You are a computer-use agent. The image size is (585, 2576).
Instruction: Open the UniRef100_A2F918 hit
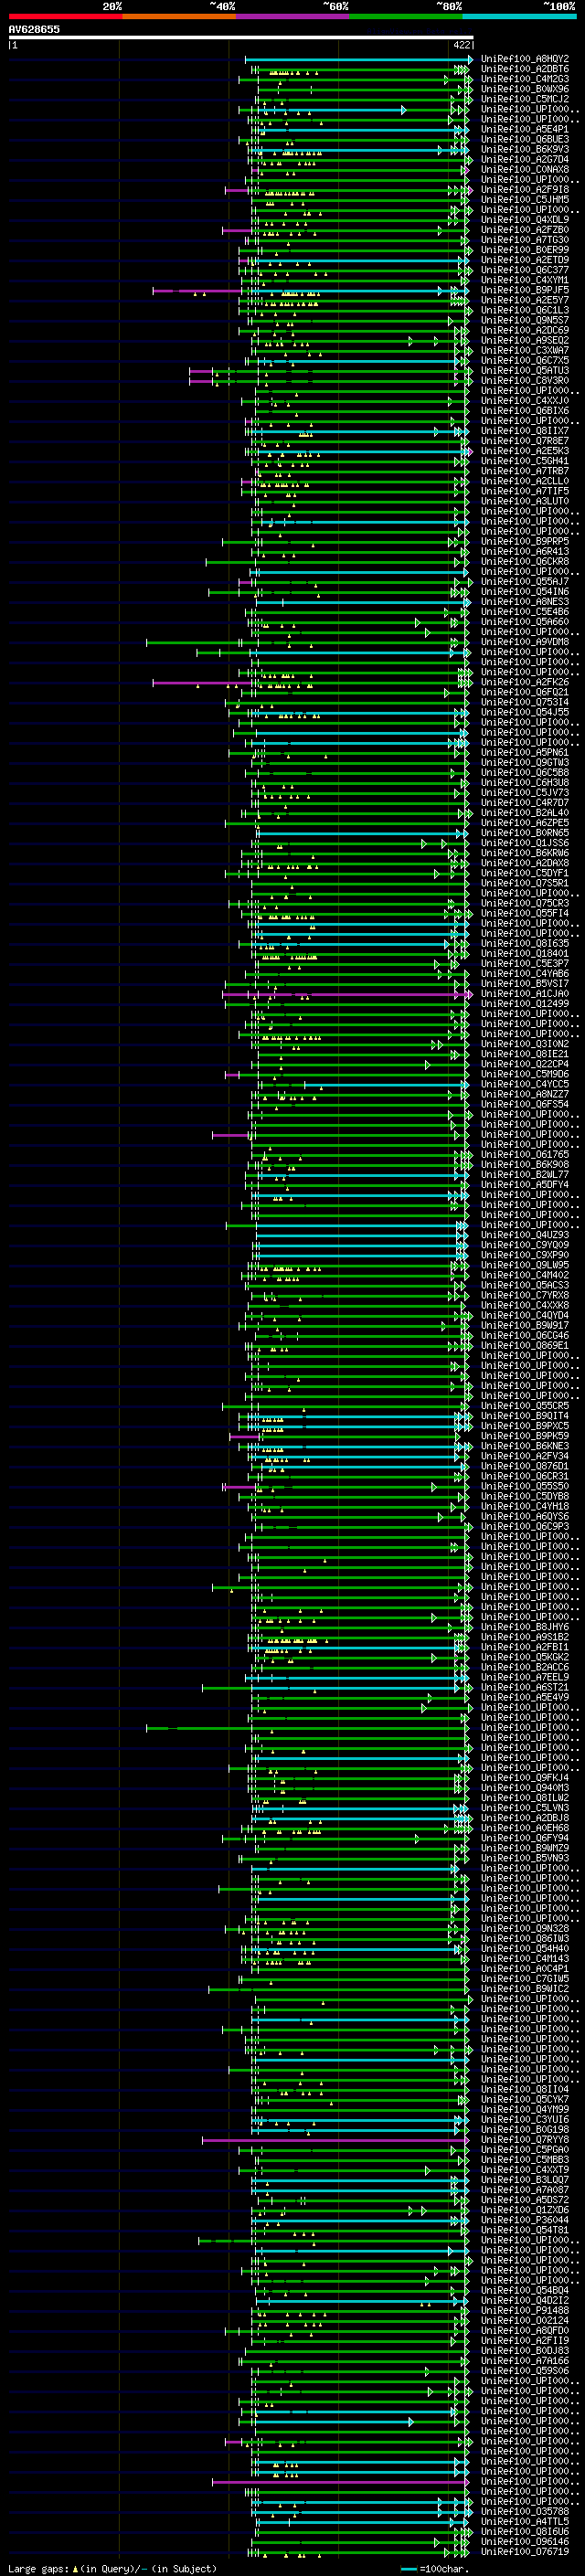pos(525,189)
